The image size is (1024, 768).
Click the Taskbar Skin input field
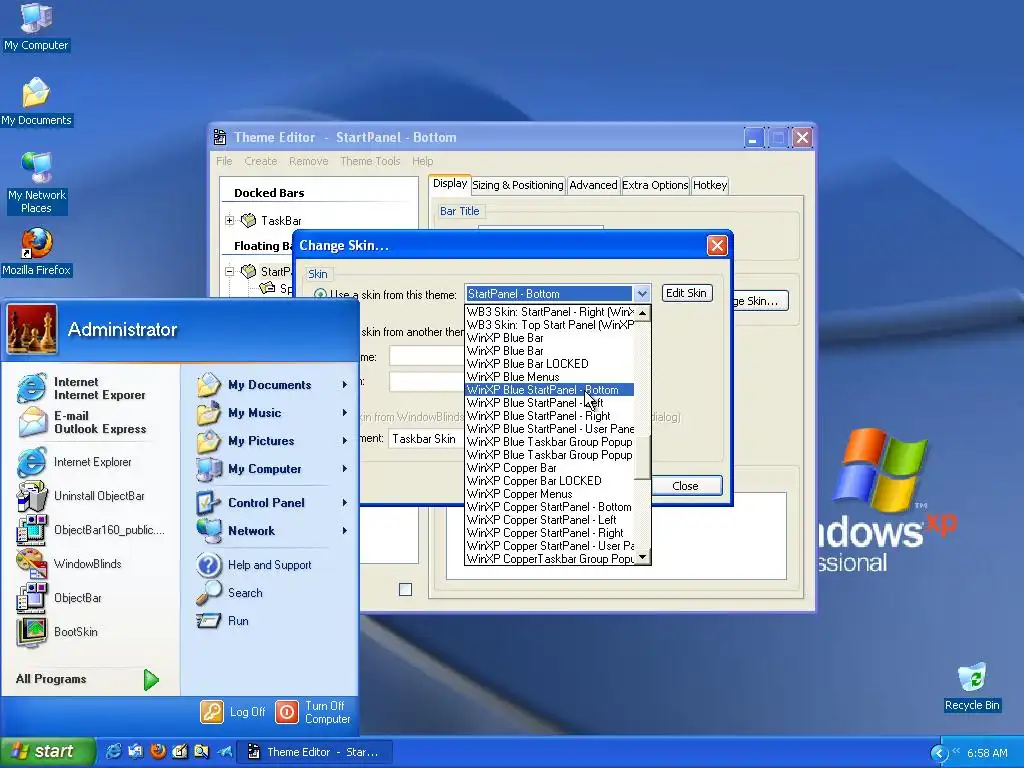426,439
